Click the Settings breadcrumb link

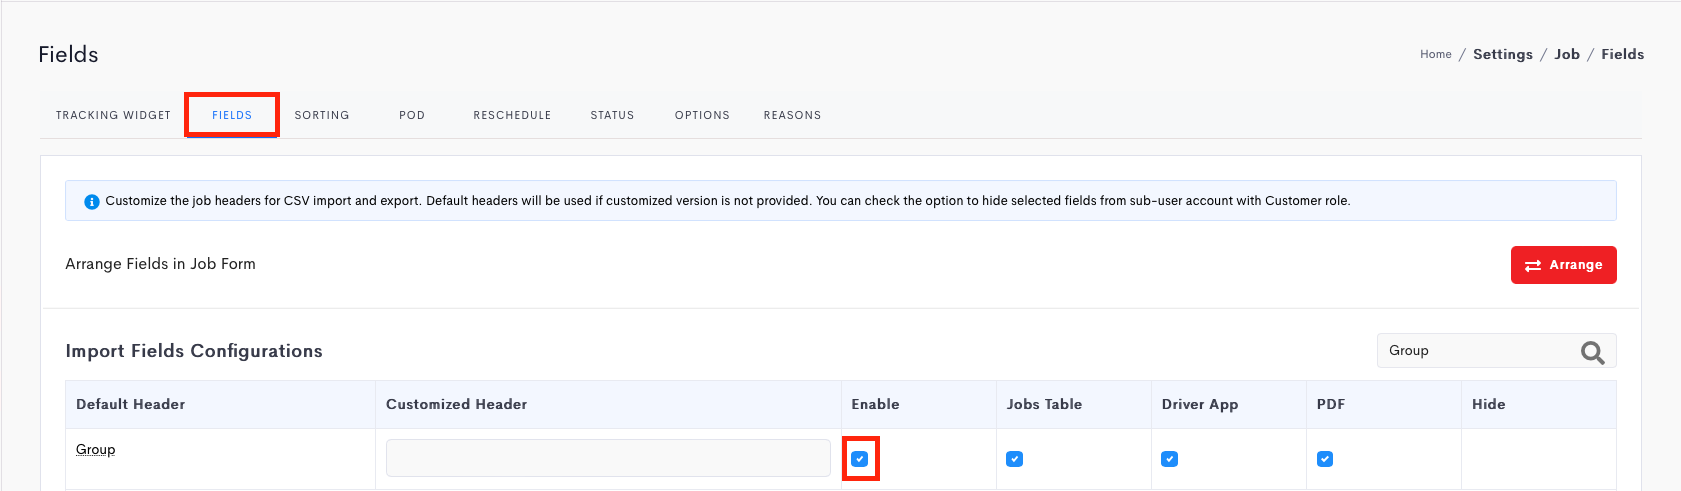tap(1502, 55)
